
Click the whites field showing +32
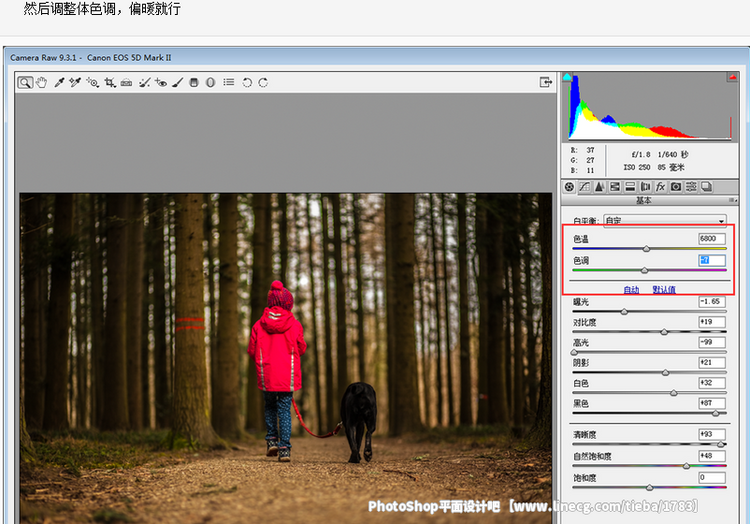(x=712, y=383)
